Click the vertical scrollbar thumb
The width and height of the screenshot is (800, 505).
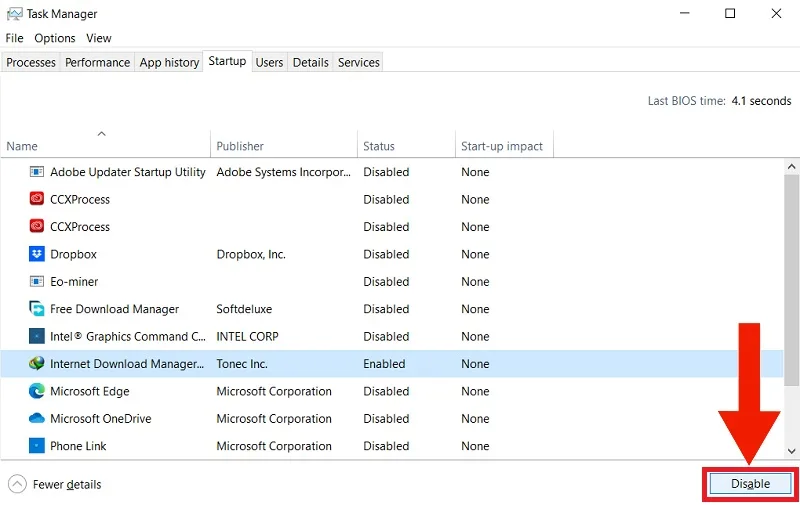point(791,281)
